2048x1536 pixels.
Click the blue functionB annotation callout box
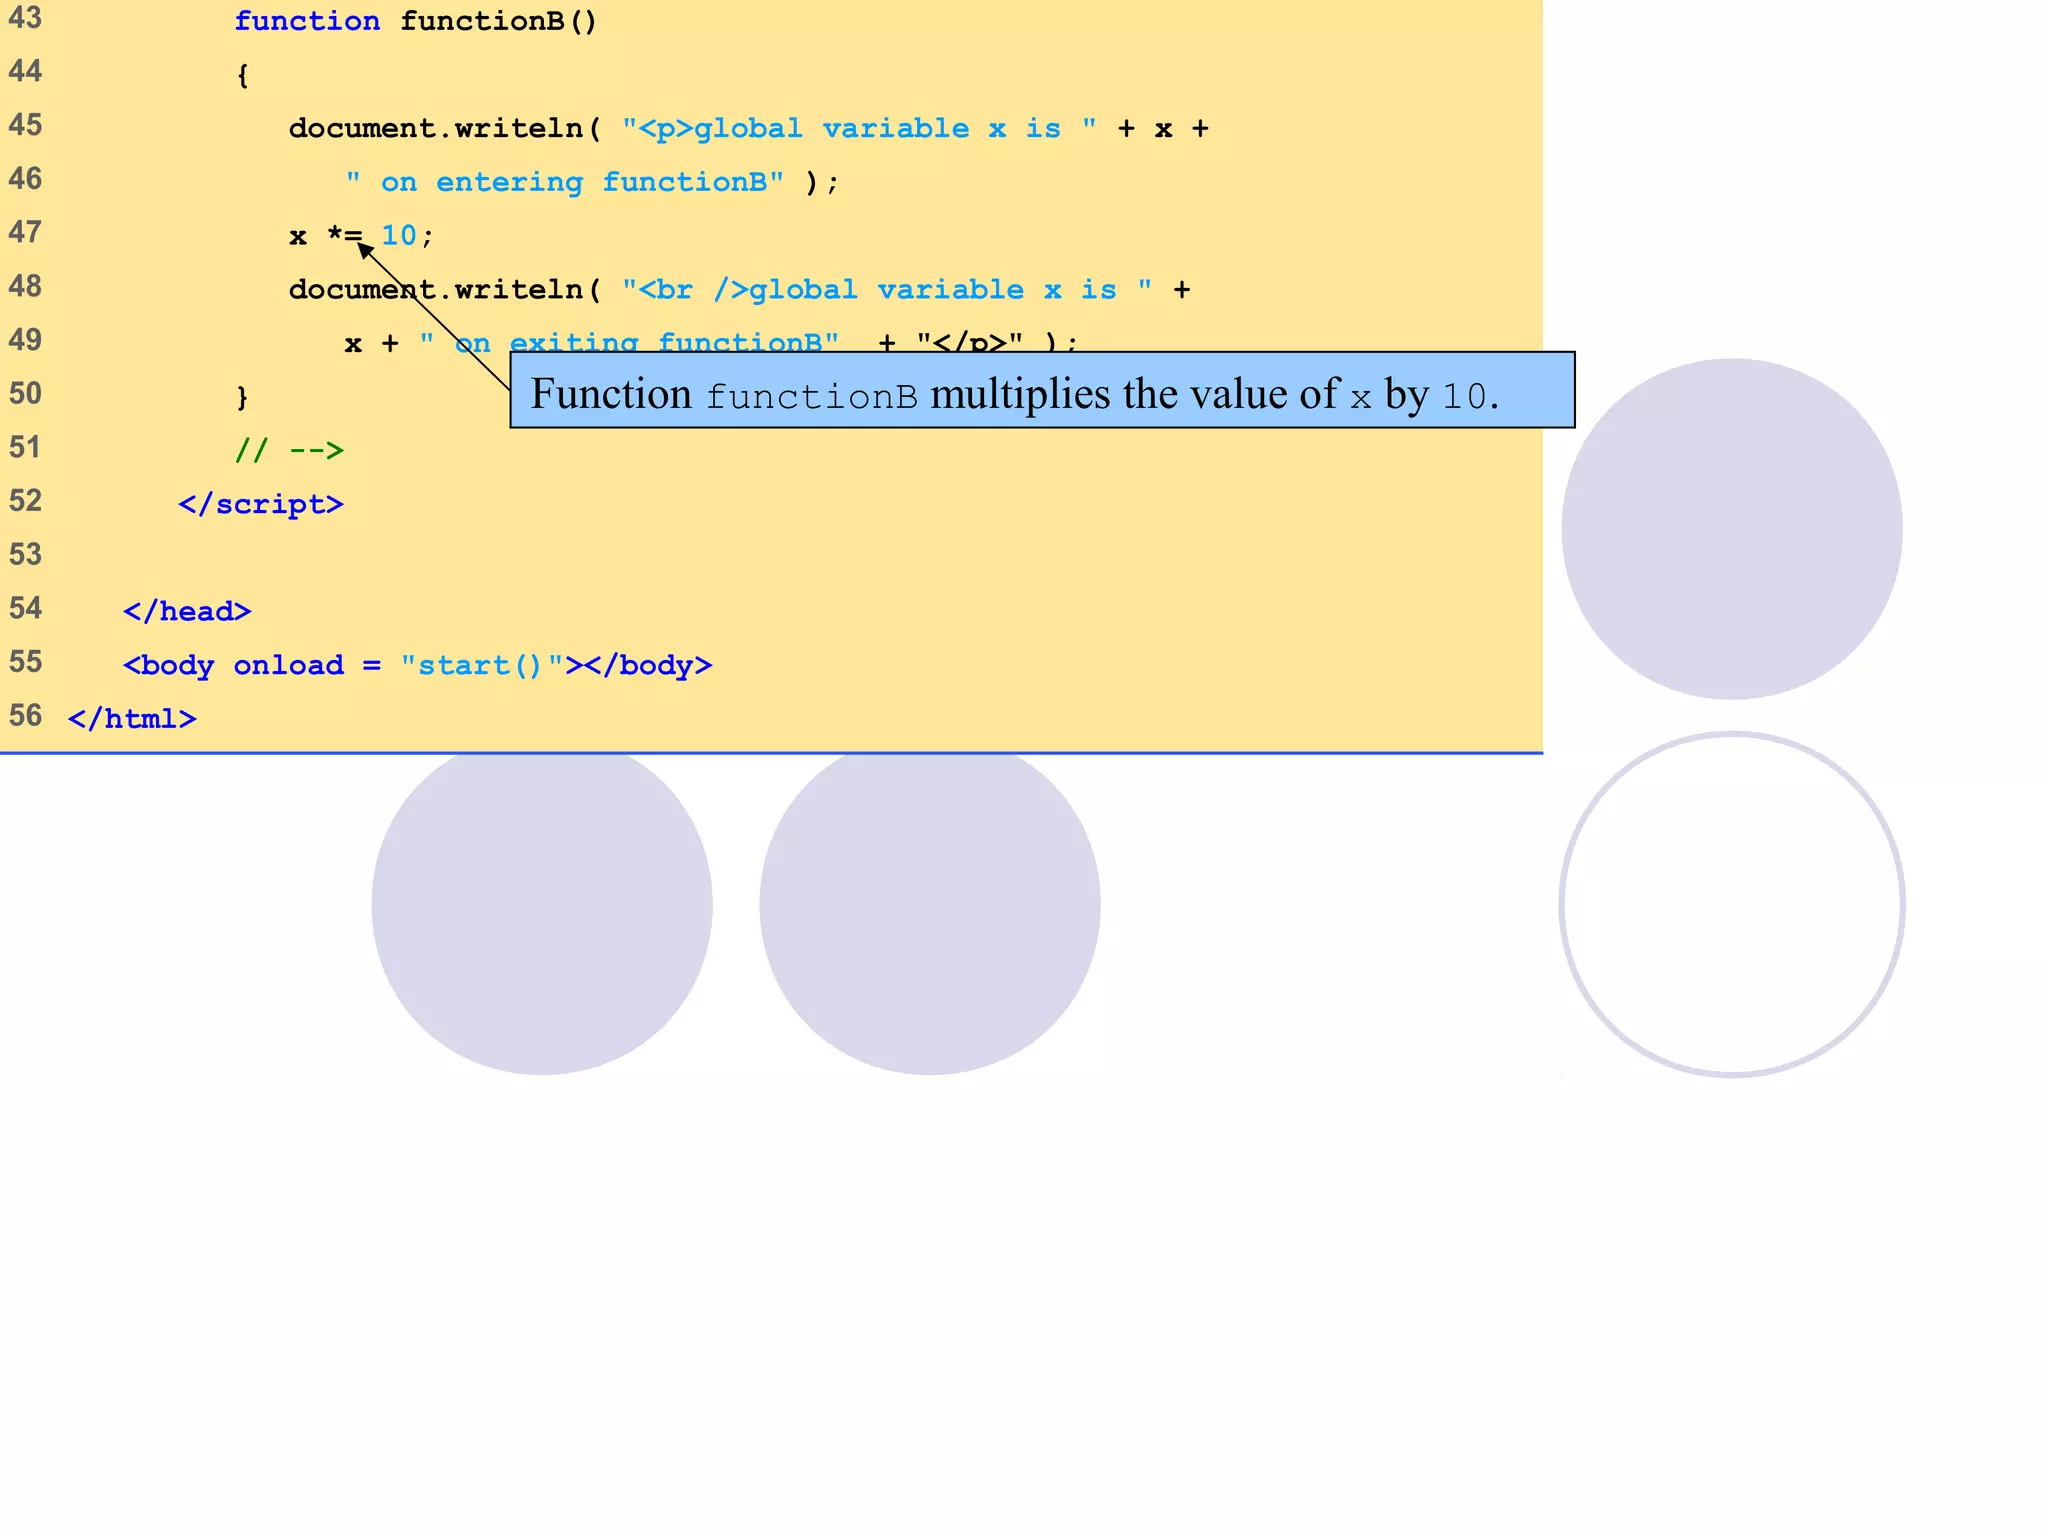coord(1040,391)
